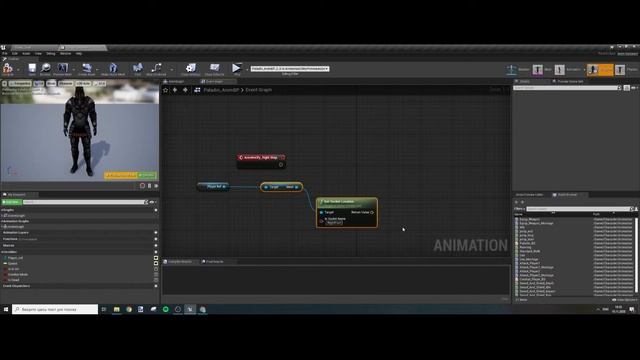Viewport: 640px width, 360px height.
Task: Click the Create Asset toolbar icon
Action: click(87, 68)
